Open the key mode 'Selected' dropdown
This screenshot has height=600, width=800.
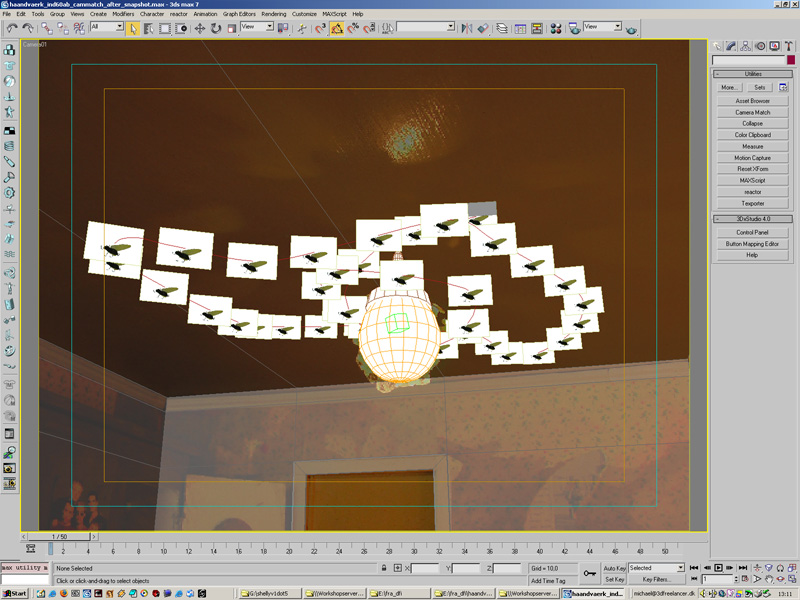[x=656, y=568]
